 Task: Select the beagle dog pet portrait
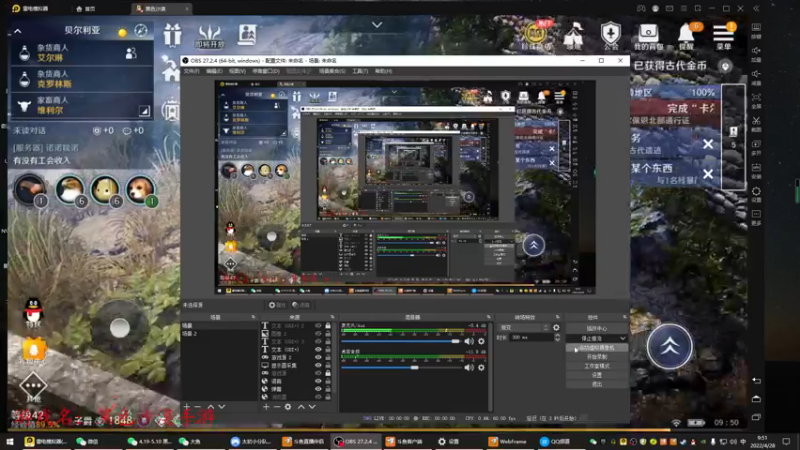[140, 189]
